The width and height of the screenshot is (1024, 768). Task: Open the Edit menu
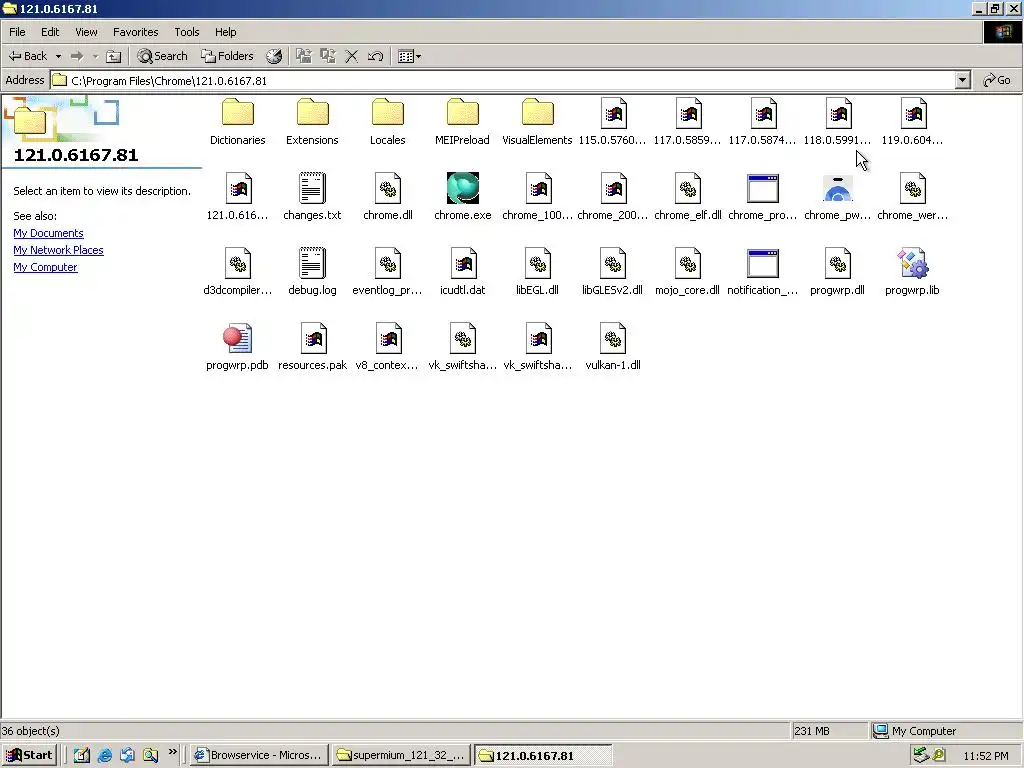tap(50, 32)
